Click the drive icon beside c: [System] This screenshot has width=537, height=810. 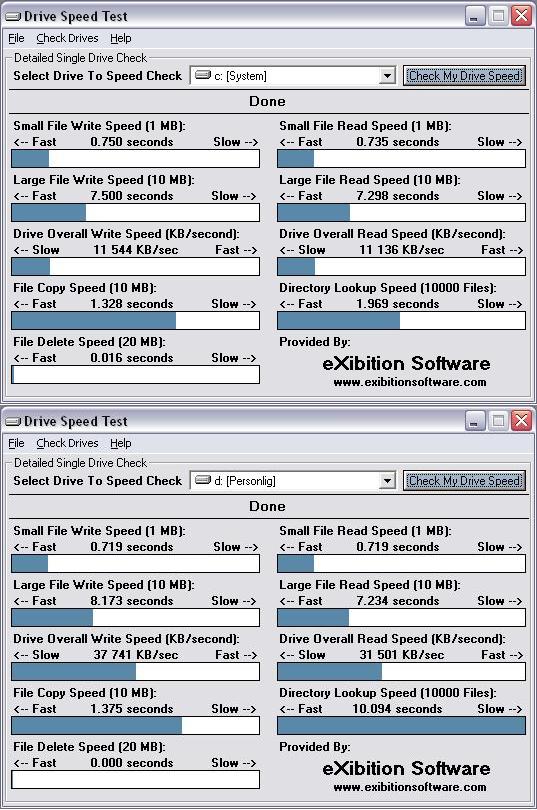203,75
